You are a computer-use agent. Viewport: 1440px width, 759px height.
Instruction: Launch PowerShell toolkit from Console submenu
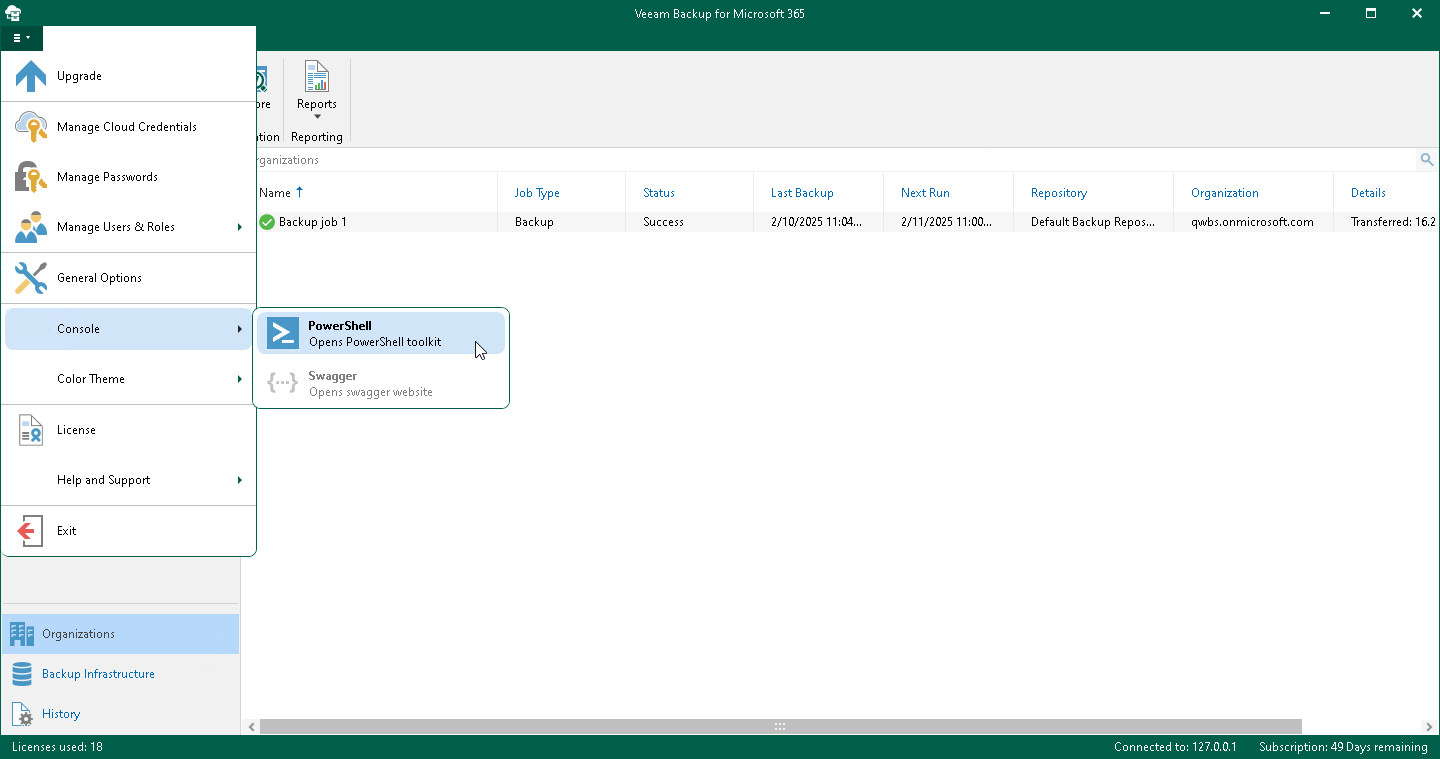click(x=381, y=333)
